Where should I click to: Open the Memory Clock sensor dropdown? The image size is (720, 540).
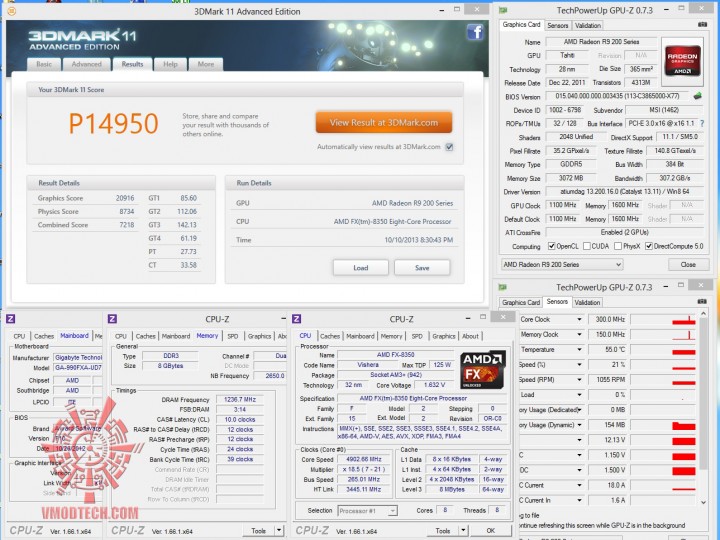click(579, 334)
